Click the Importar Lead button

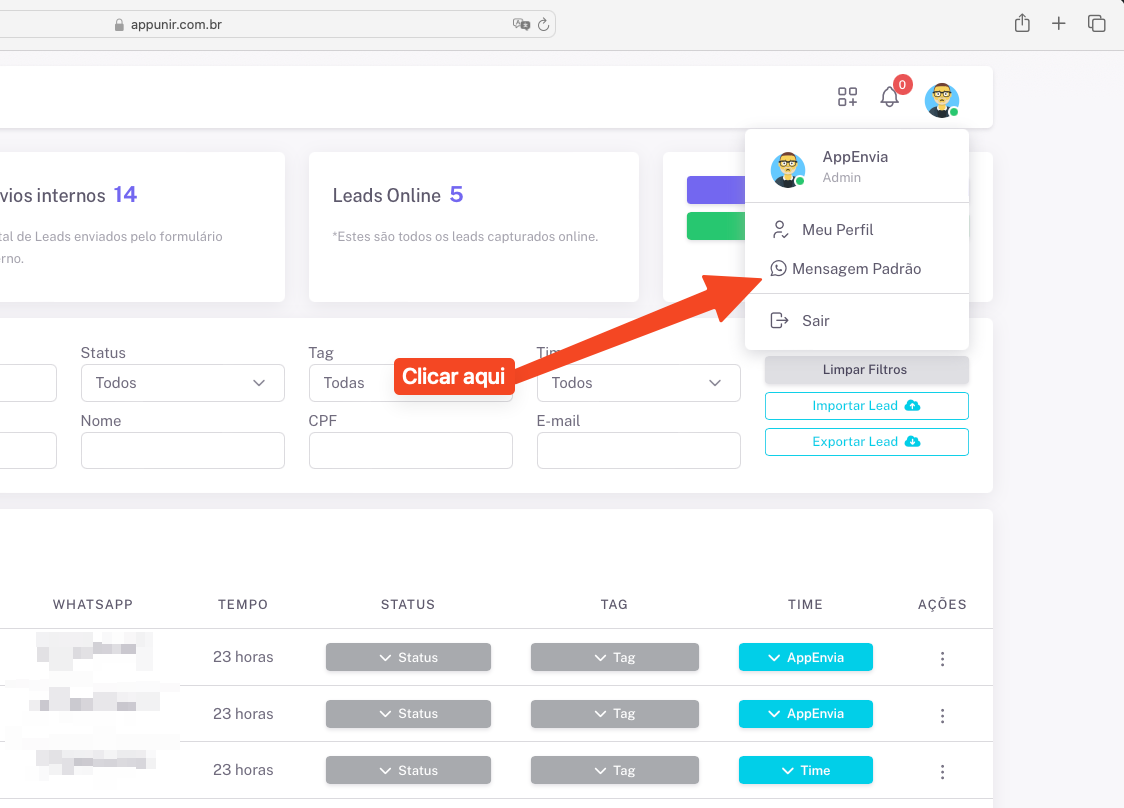866,406
